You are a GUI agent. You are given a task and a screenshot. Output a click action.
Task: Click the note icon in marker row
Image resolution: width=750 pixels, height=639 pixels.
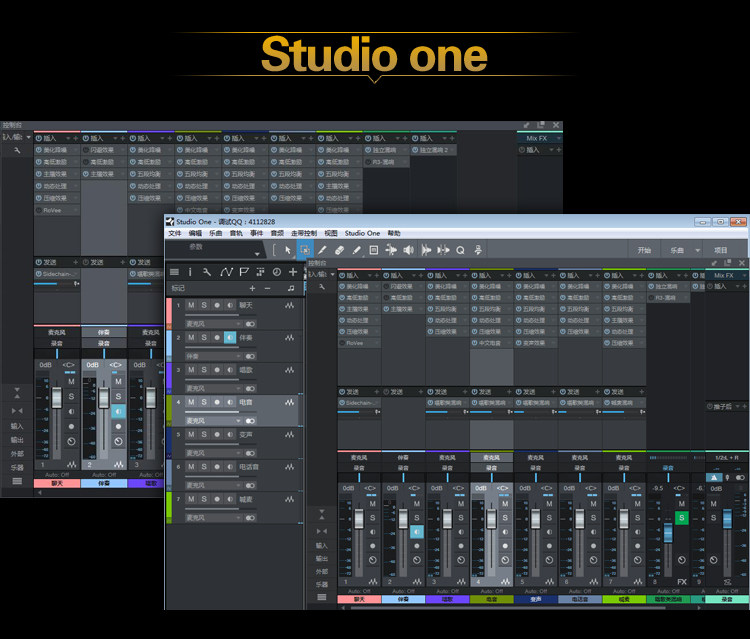click(x=291, y=288)
